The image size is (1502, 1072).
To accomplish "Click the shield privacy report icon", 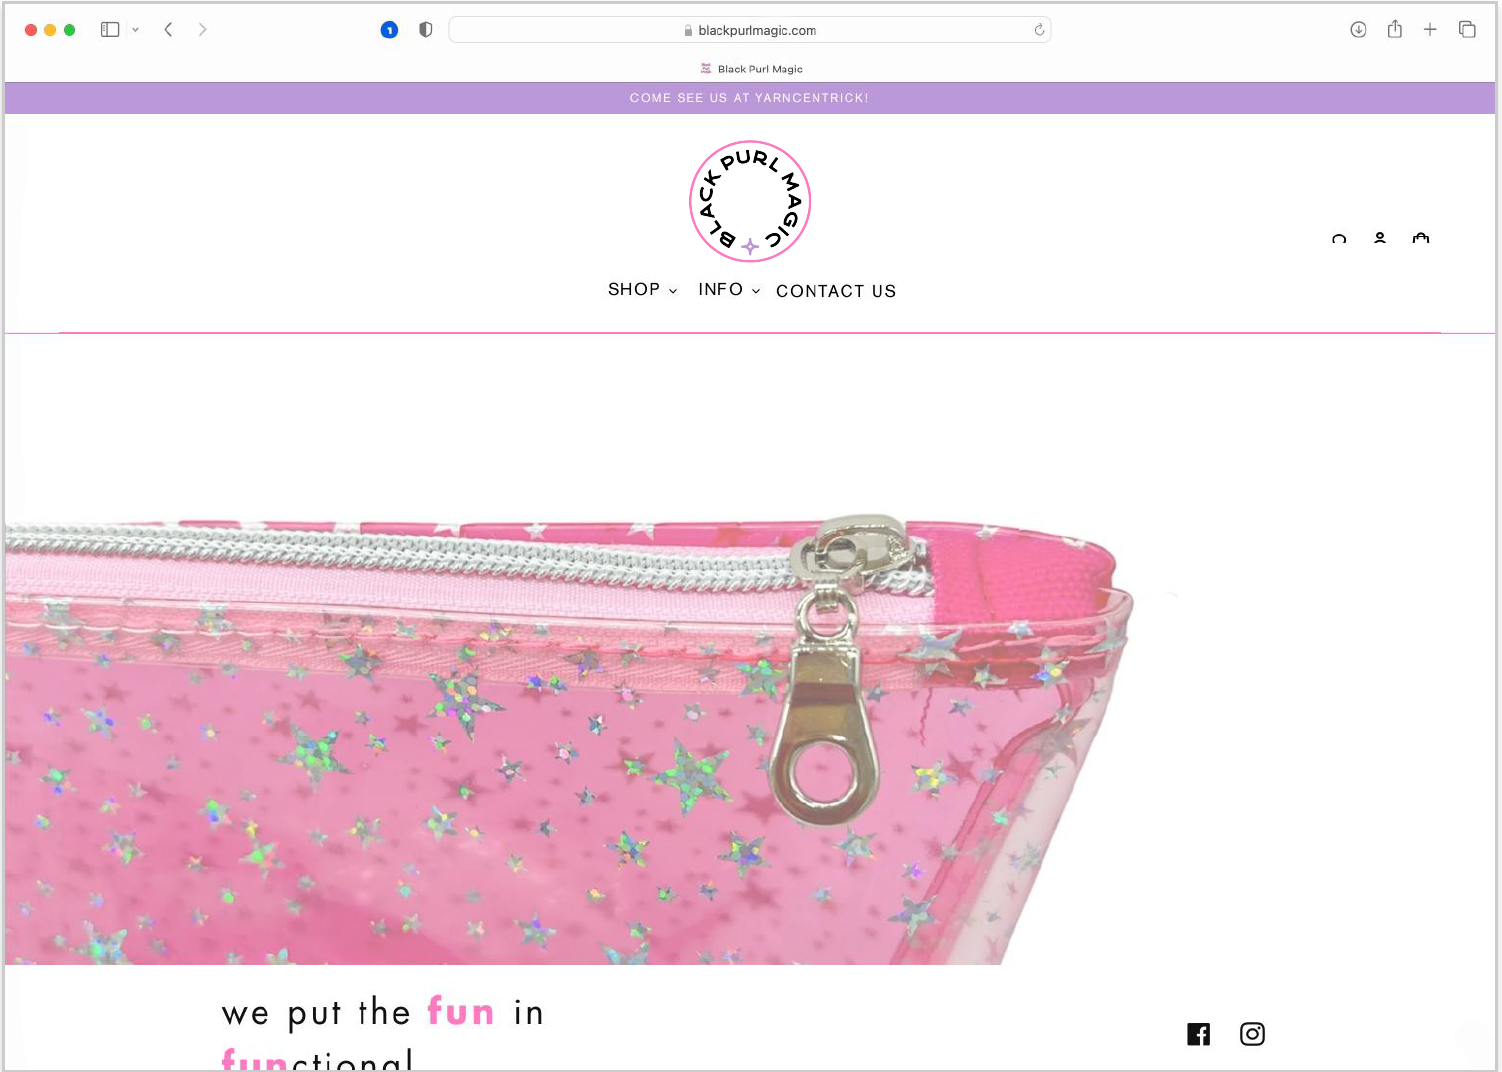I will click(425, 29).
